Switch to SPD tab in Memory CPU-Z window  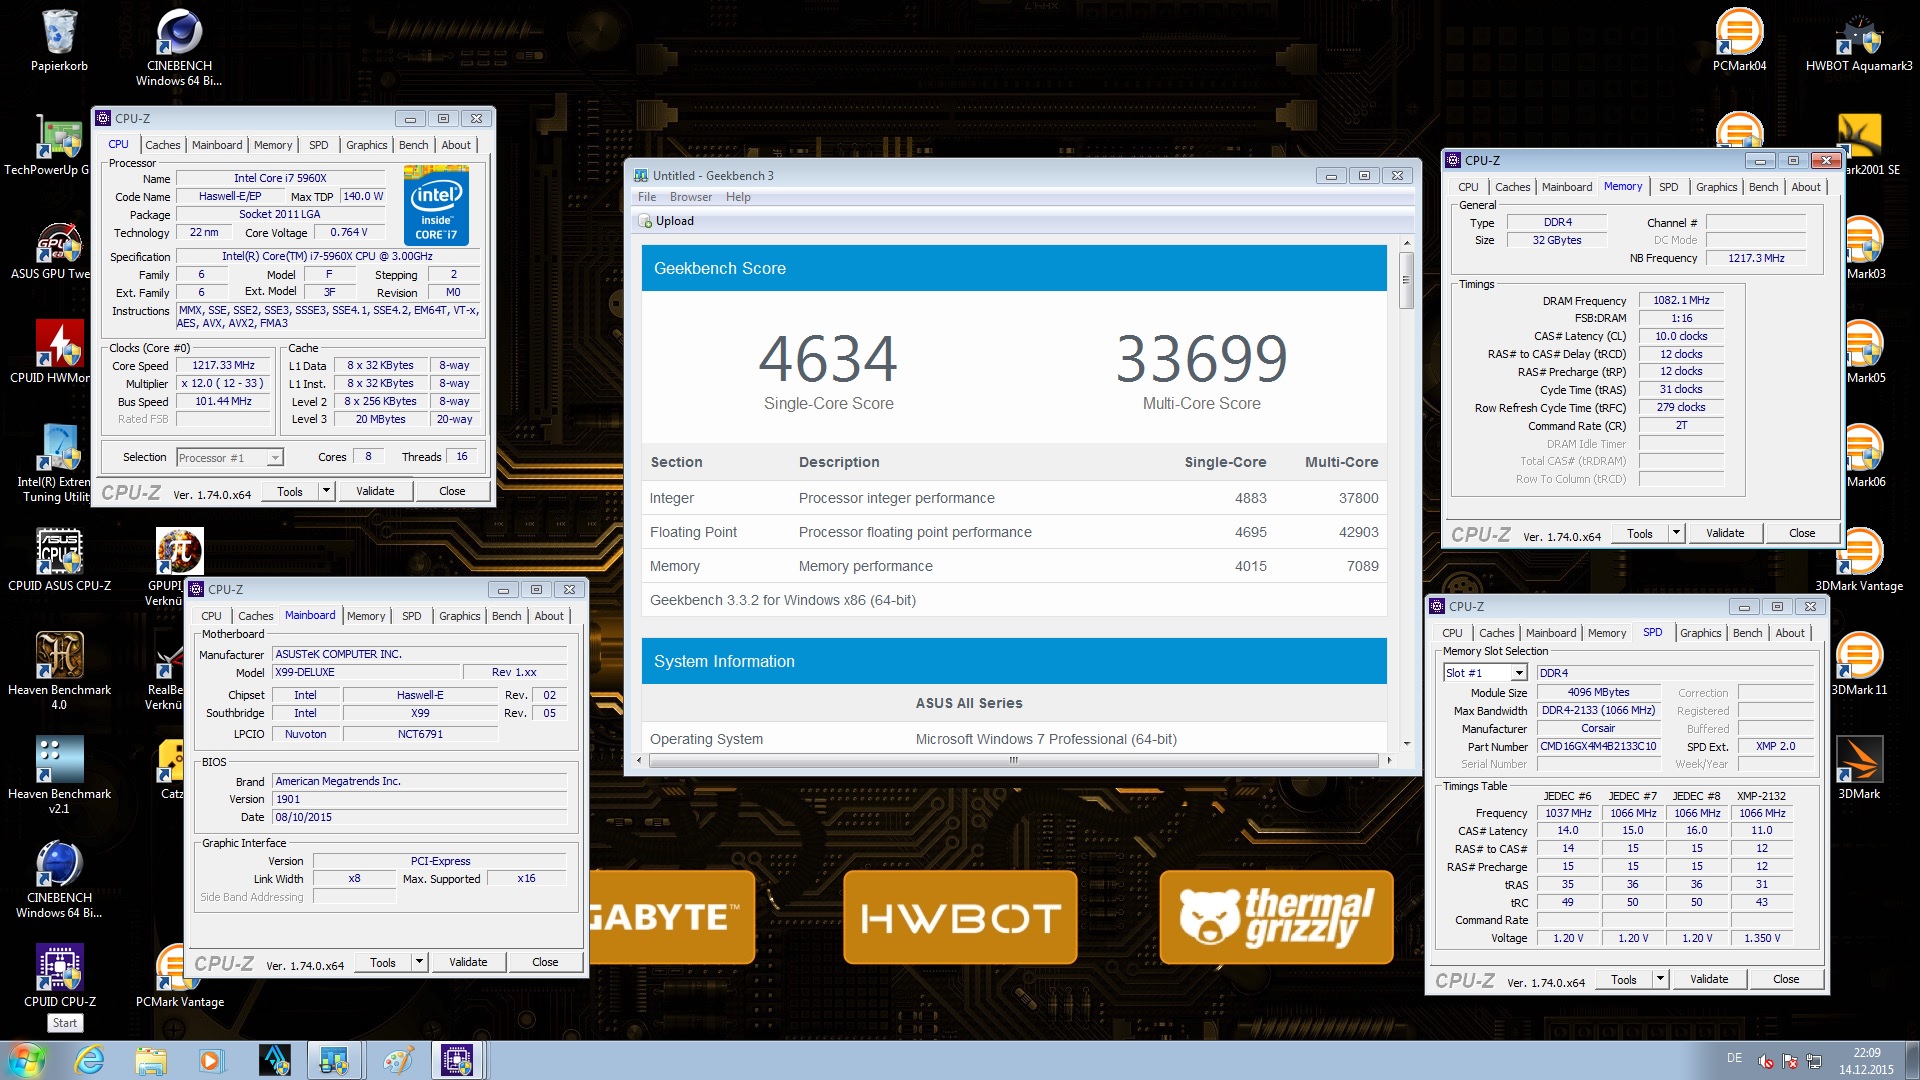click(1669, 187)
